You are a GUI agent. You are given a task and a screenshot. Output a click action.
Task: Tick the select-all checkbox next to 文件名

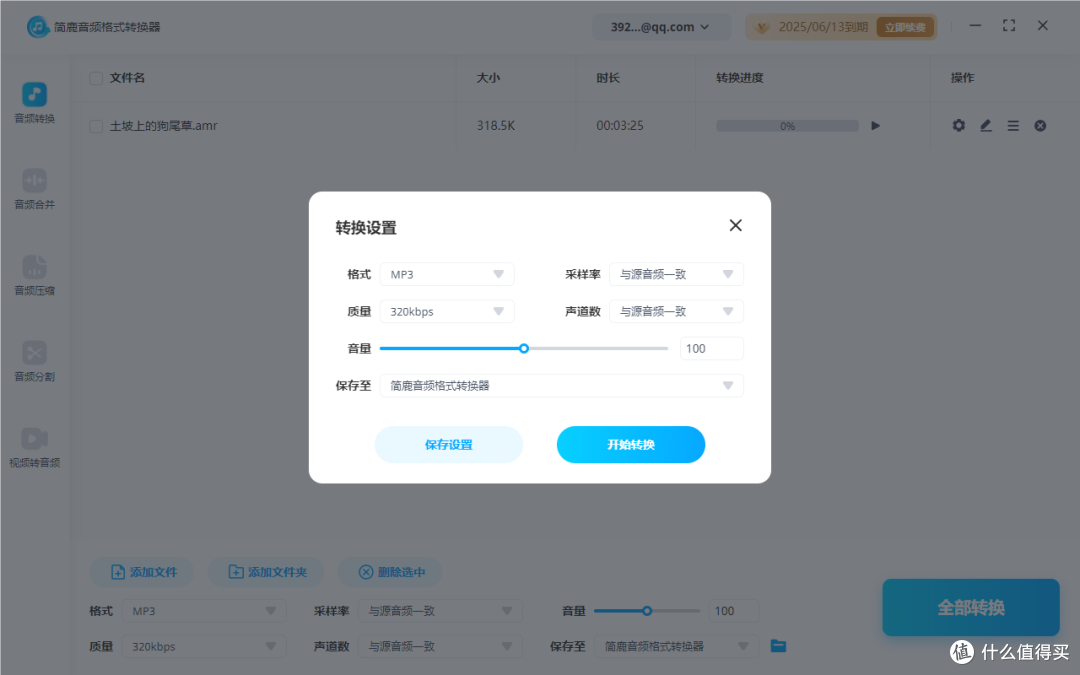pos(96,78)
